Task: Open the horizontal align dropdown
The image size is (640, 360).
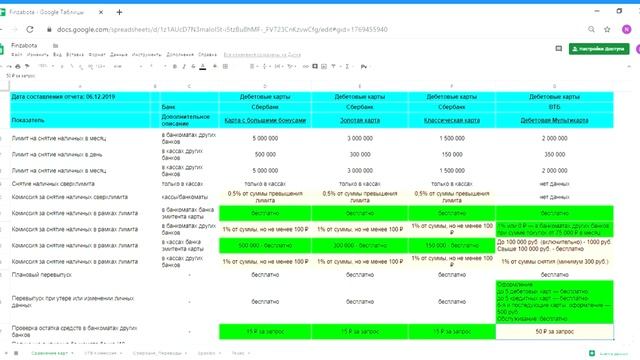Action: click(x=253, y=66)
